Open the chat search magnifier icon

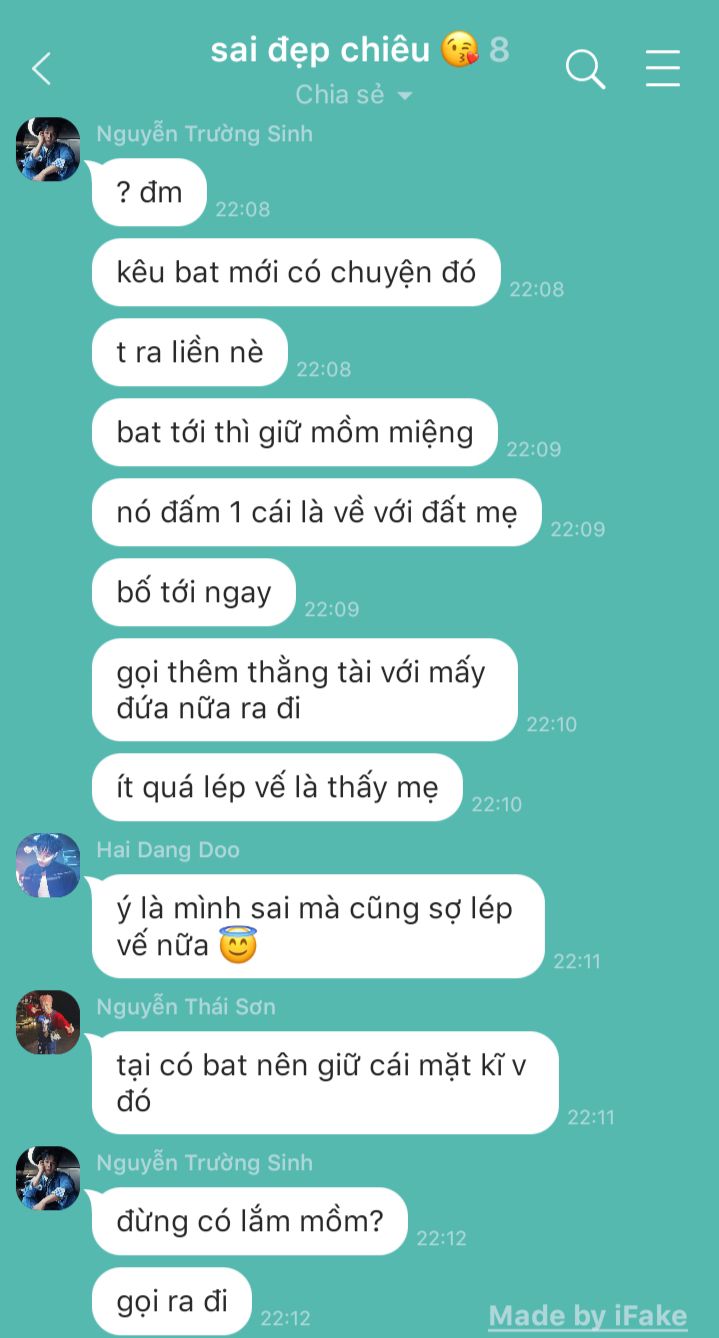(585, 69)
